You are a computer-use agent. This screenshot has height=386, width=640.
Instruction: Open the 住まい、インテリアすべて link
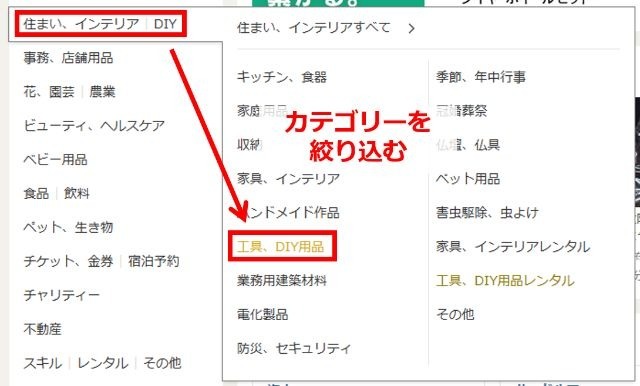(314, 28)
